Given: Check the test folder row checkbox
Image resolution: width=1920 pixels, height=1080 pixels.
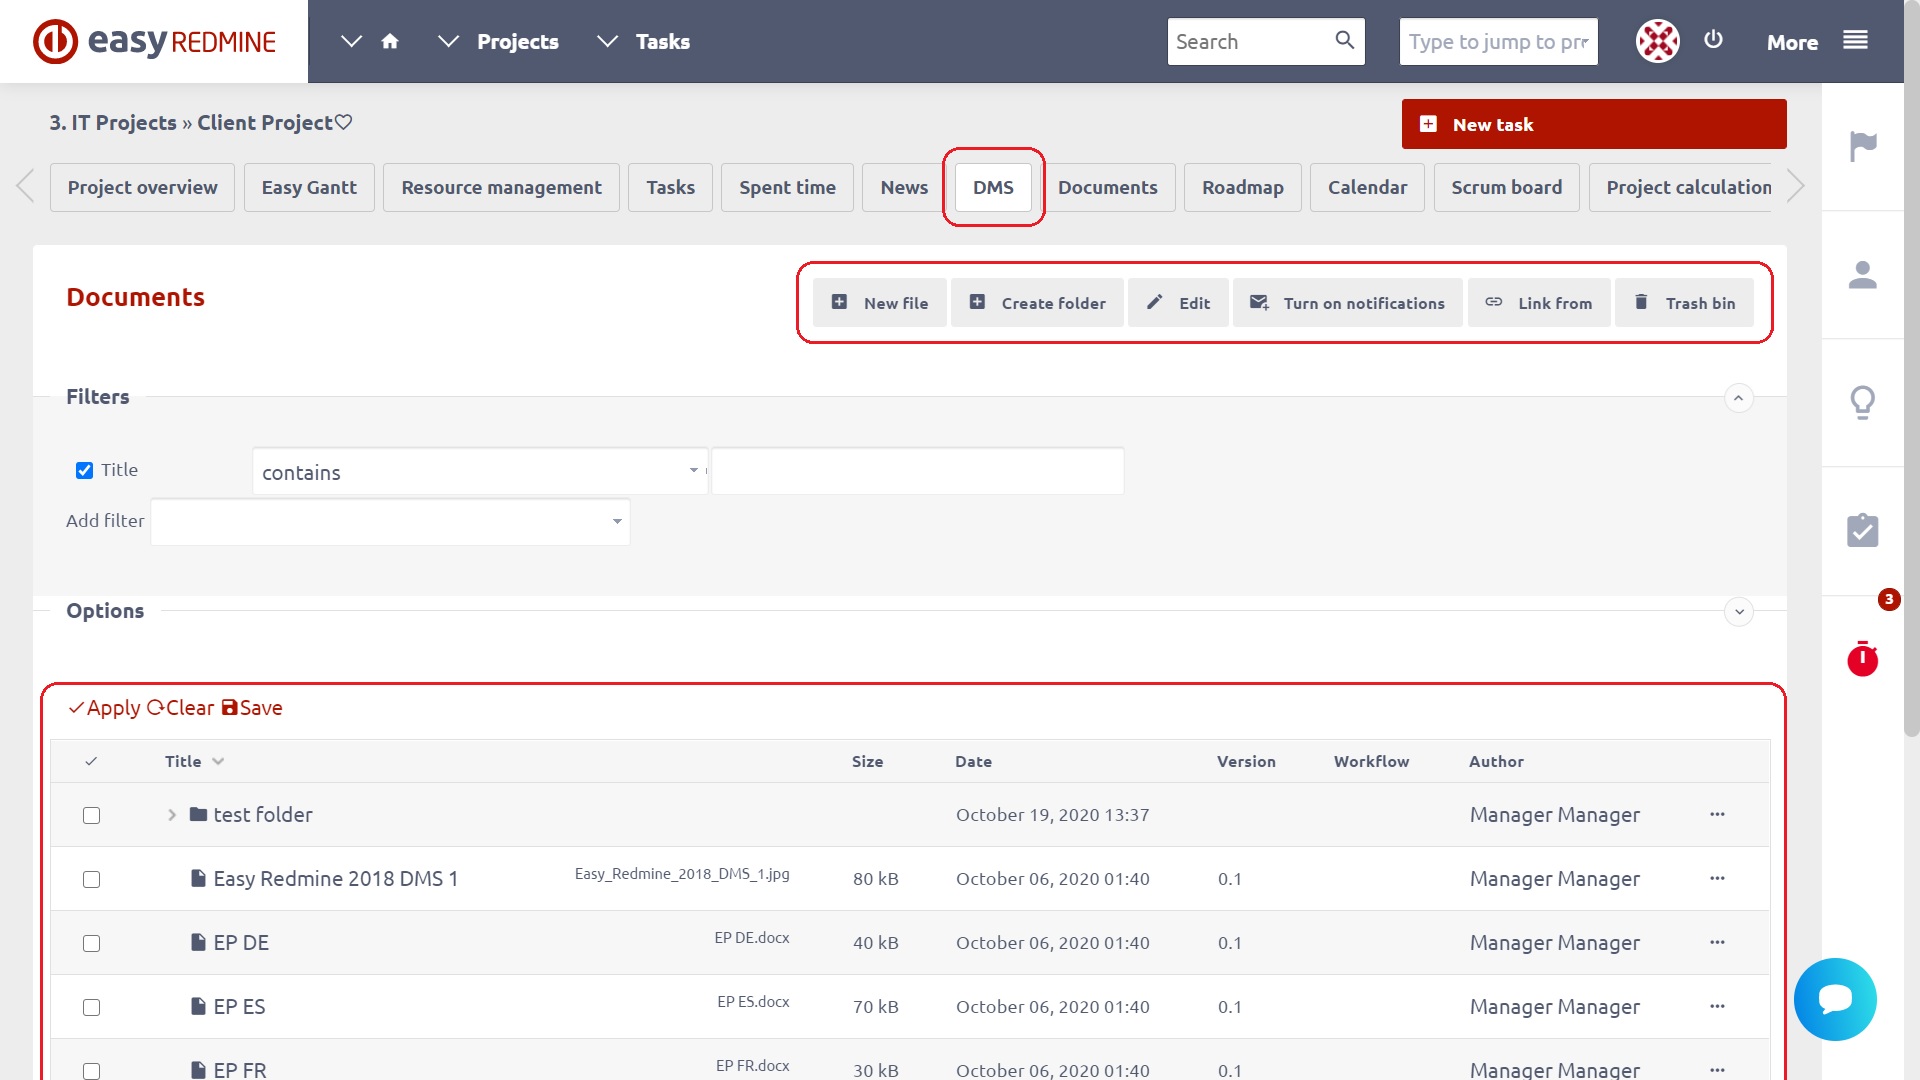Looking at the screenshot, I should pyautogui.click(x=91, y=815).
